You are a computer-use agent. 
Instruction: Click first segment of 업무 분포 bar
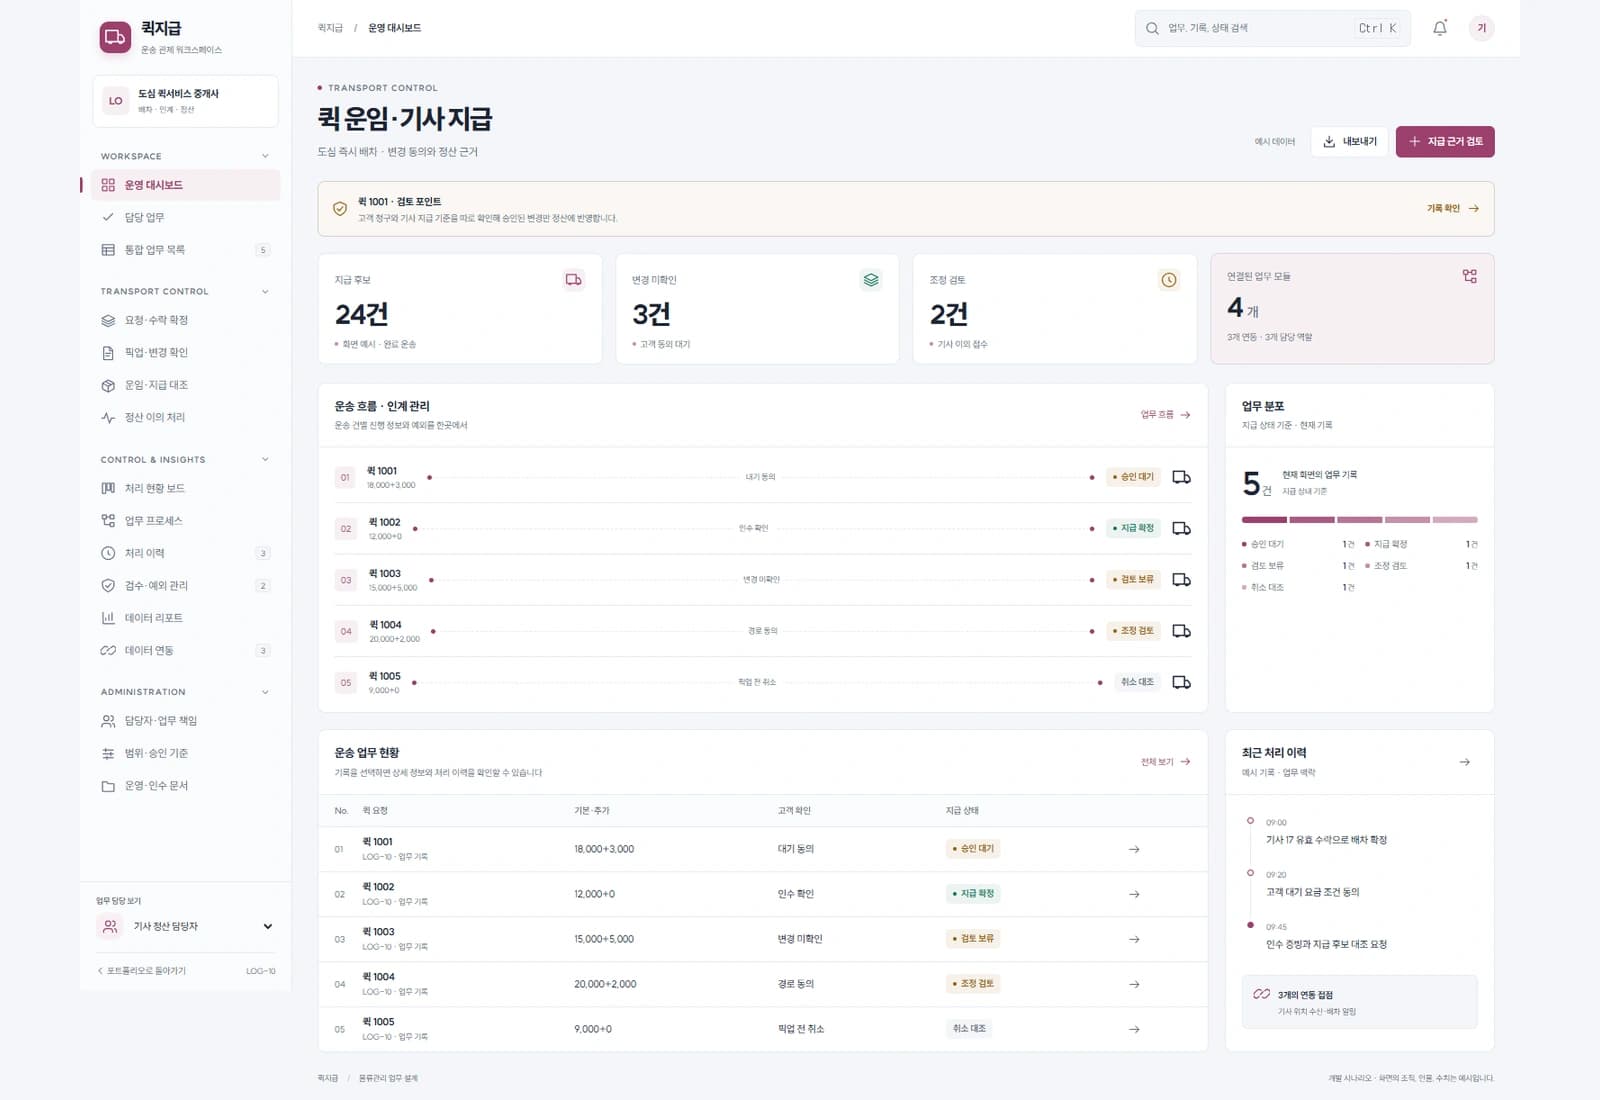pos(1264,520)
